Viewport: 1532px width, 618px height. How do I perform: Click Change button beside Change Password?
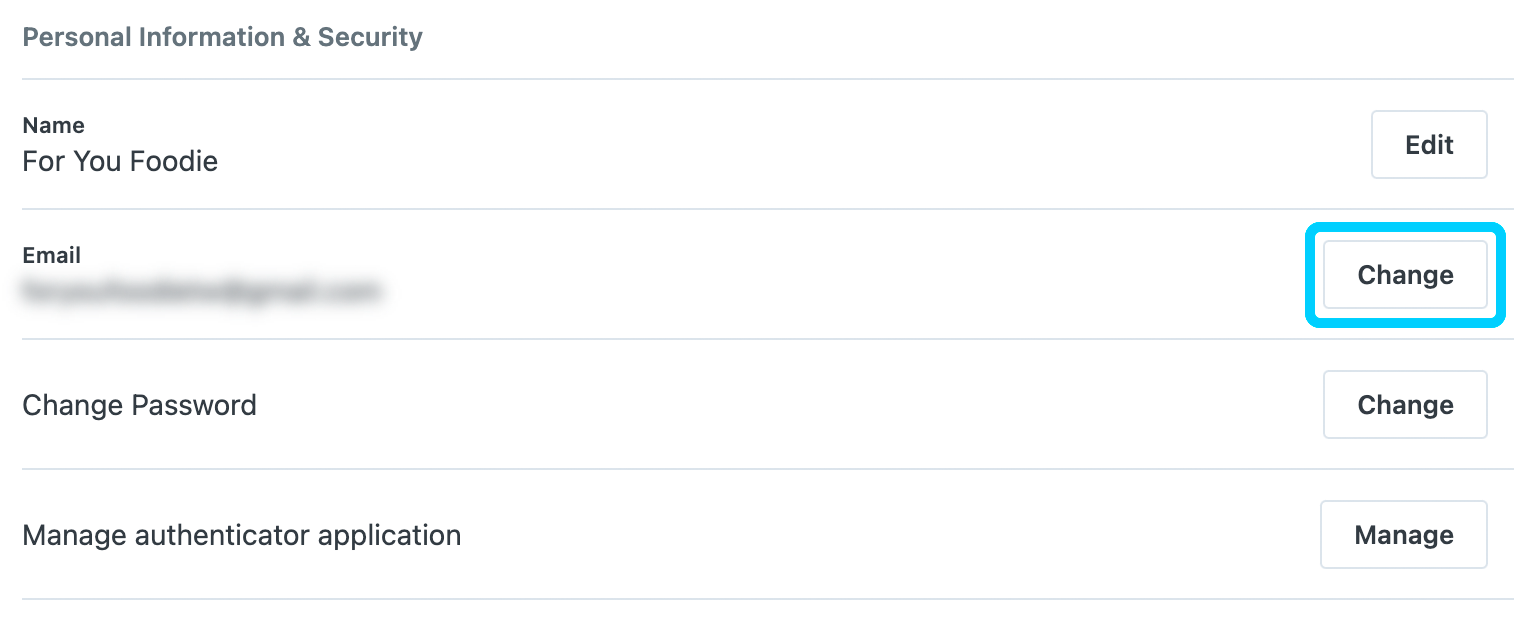[1404, 405]
